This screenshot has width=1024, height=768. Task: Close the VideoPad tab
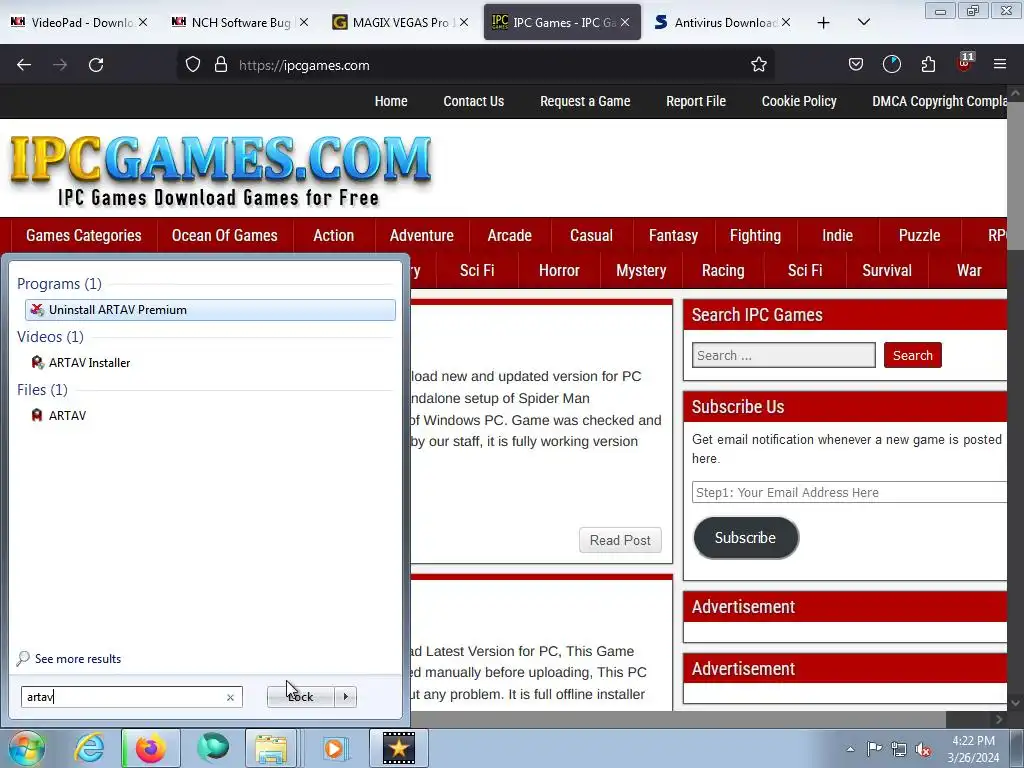coord(143,22)
